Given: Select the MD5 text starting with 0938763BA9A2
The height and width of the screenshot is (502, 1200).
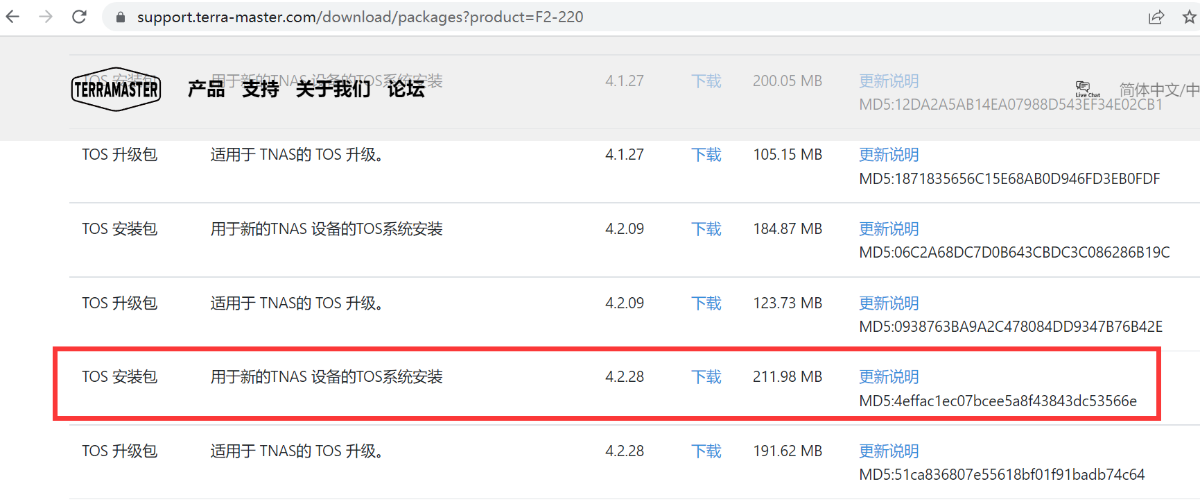Looking at the screenshot, I should point(1011,327).
